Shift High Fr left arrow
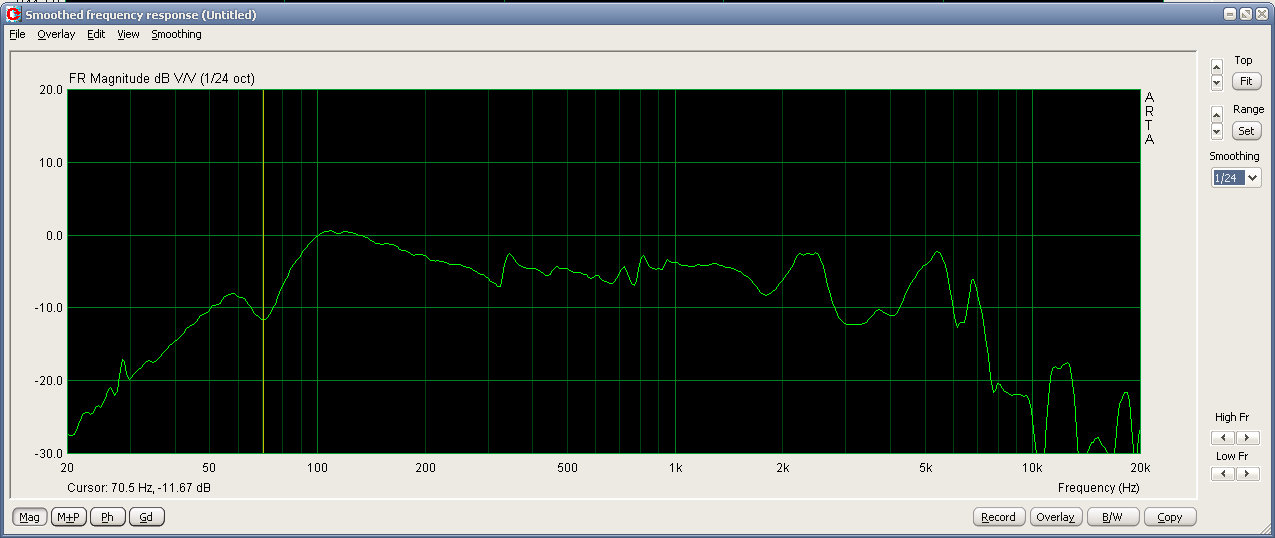1275x538 pixels. 1222,437
